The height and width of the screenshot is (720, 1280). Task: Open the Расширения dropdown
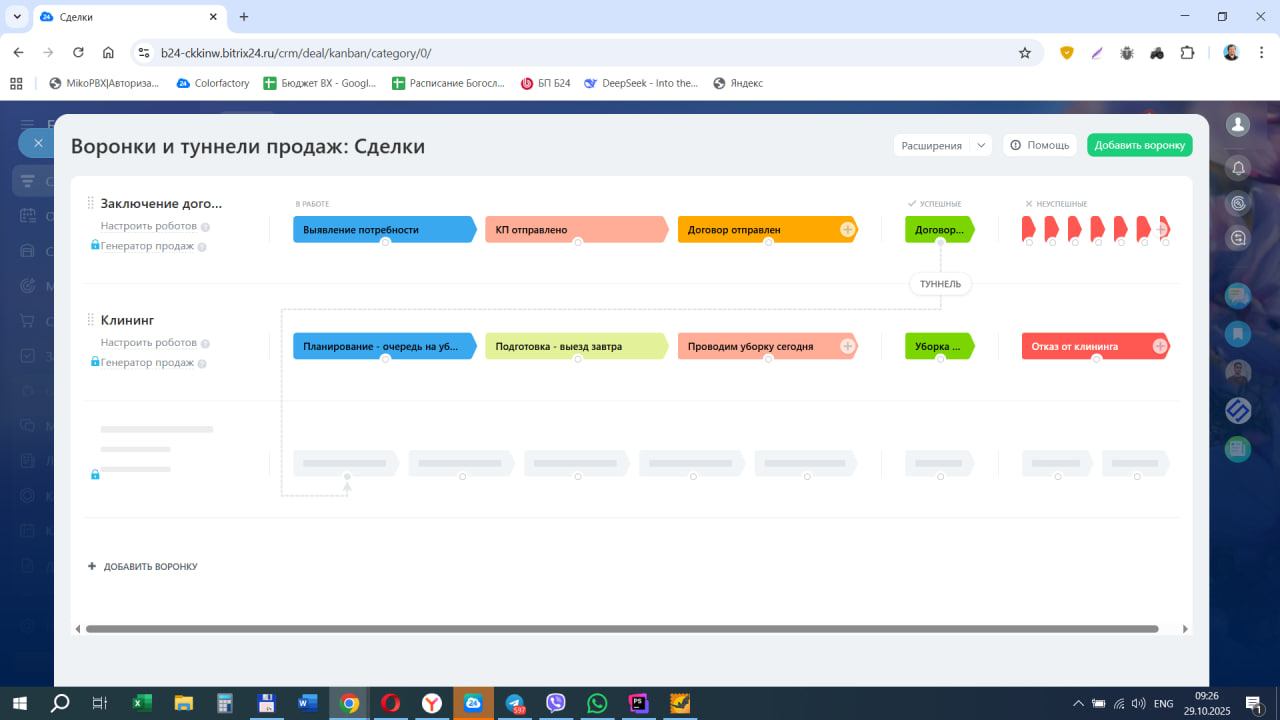[943, 146]
